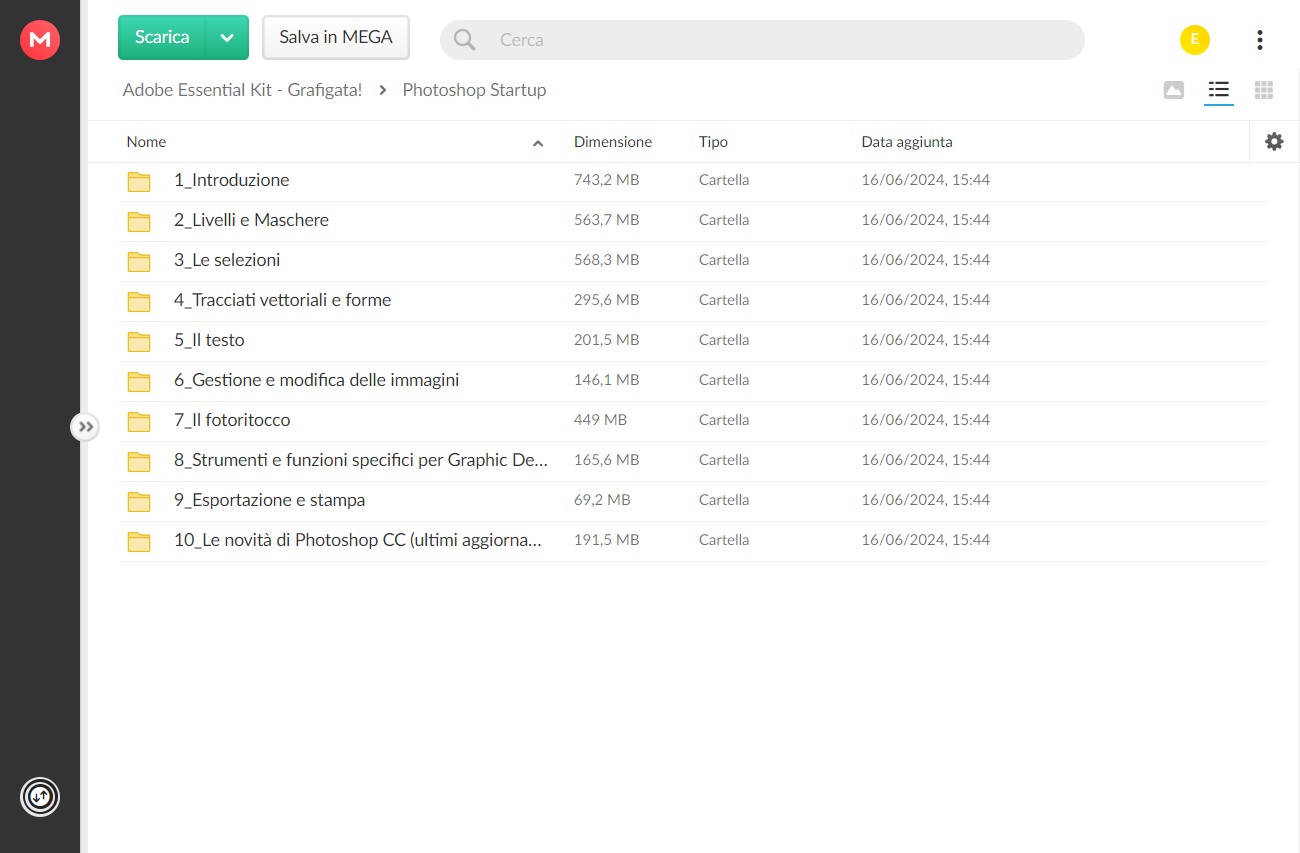Click folder icon of 9_Esportazione e stampa

pyautogui.click(x=139, y=501)
